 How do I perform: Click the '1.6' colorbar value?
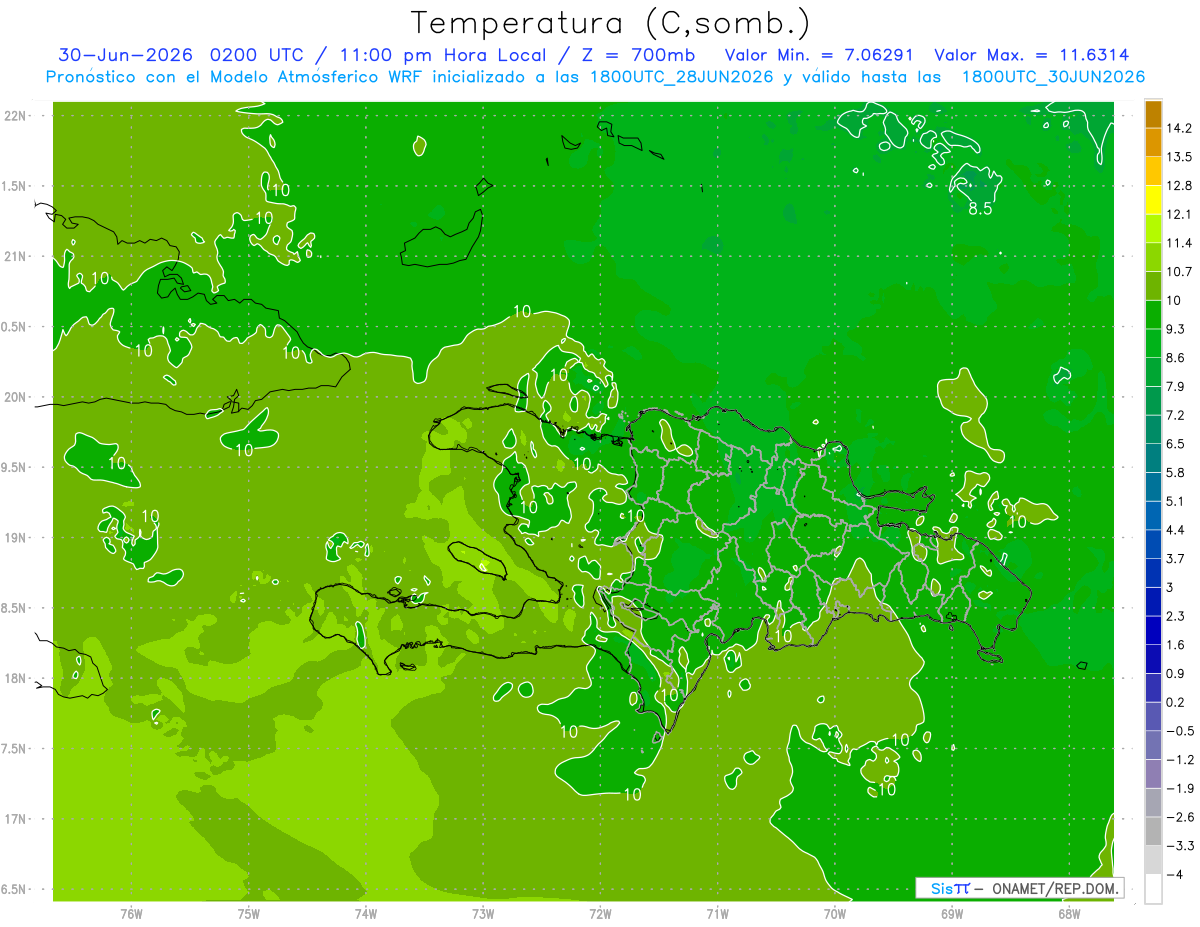click(x=1175, y=644)
